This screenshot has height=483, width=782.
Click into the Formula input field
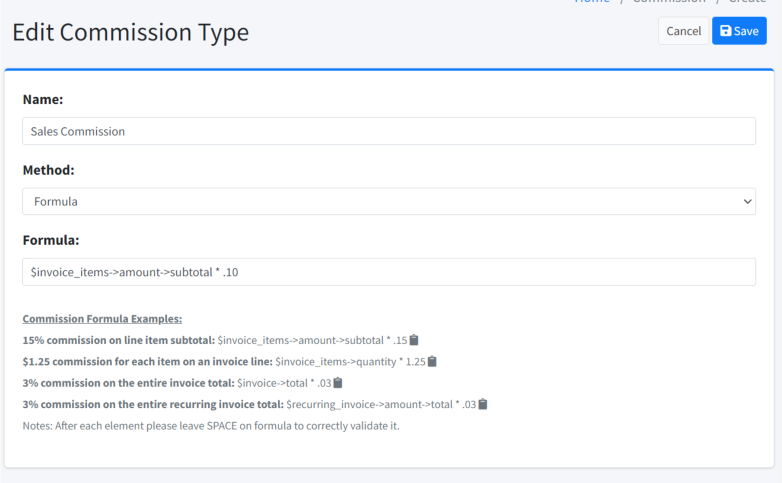[x=388, y=272]
